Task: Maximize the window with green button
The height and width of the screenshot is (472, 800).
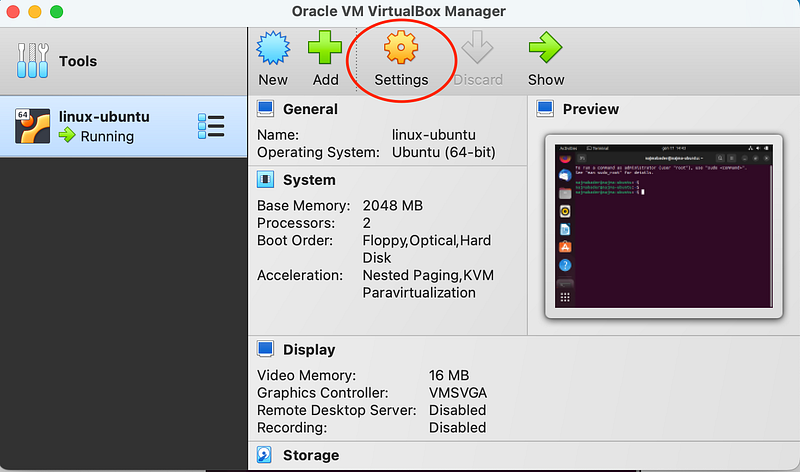Action: [x=57, y=11]
